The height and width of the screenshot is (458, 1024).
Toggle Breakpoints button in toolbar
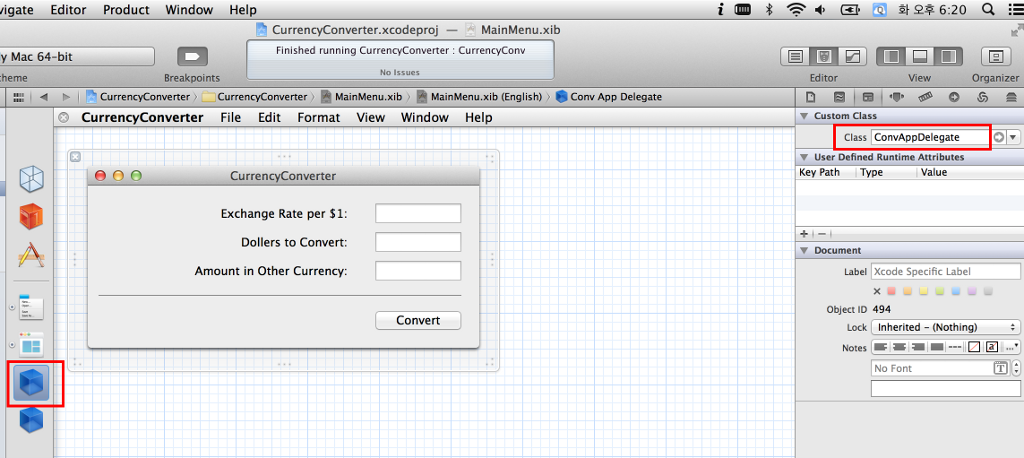coord(192,57)
